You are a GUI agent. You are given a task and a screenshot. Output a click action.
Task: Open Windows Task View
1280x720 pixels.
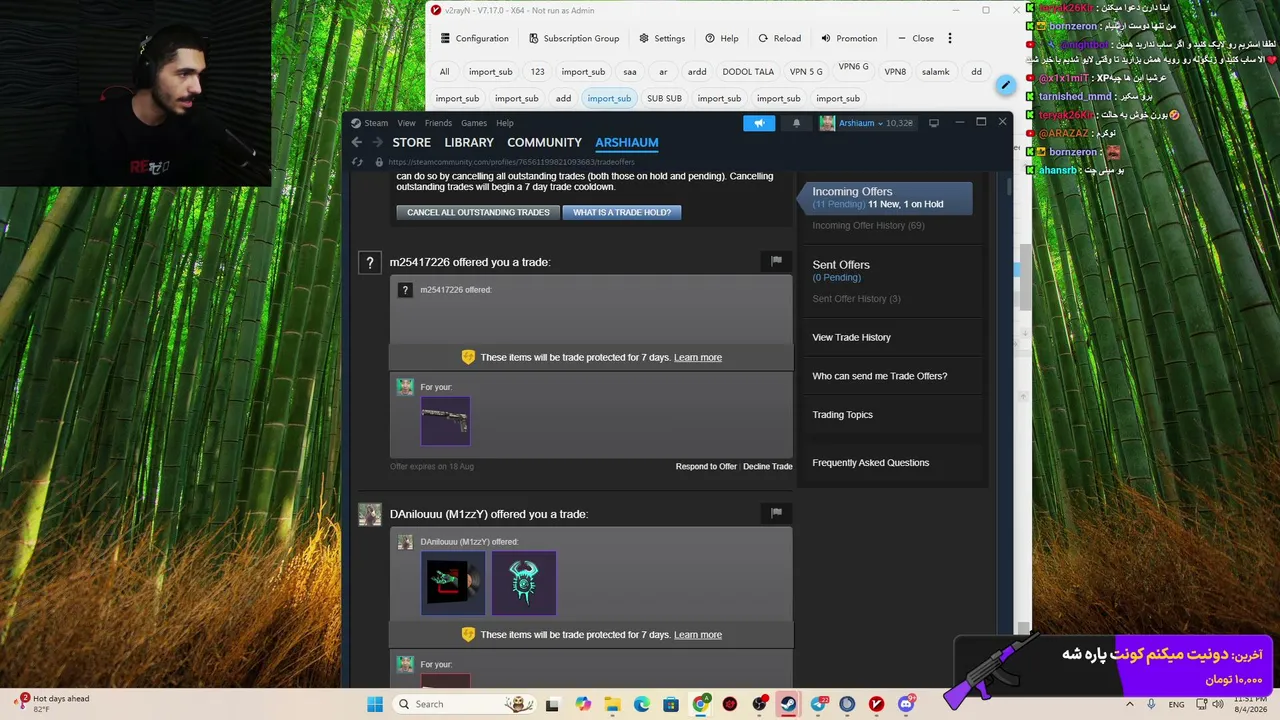[x=552, y=704]
